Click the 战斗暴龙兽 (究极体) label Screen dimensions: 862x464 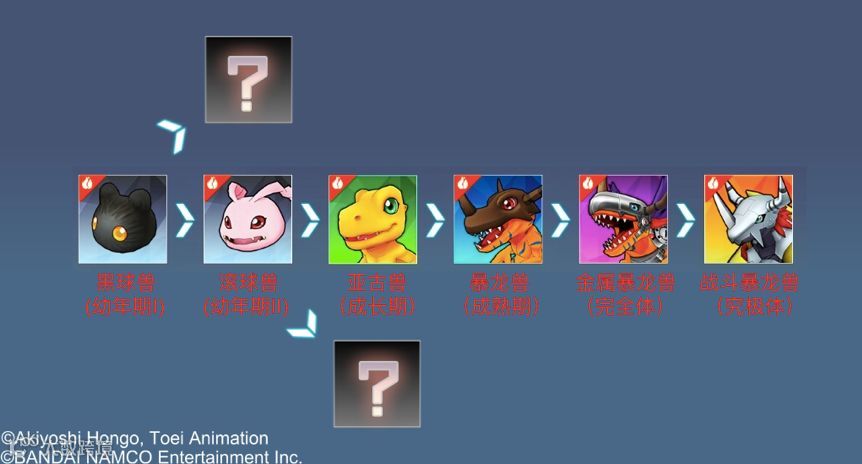(749, 295)
